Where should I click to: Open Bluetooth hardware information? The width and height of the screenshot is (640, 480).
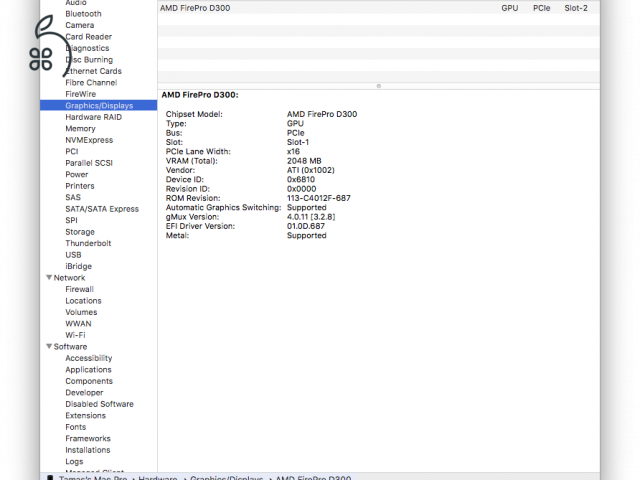[83, 14]
